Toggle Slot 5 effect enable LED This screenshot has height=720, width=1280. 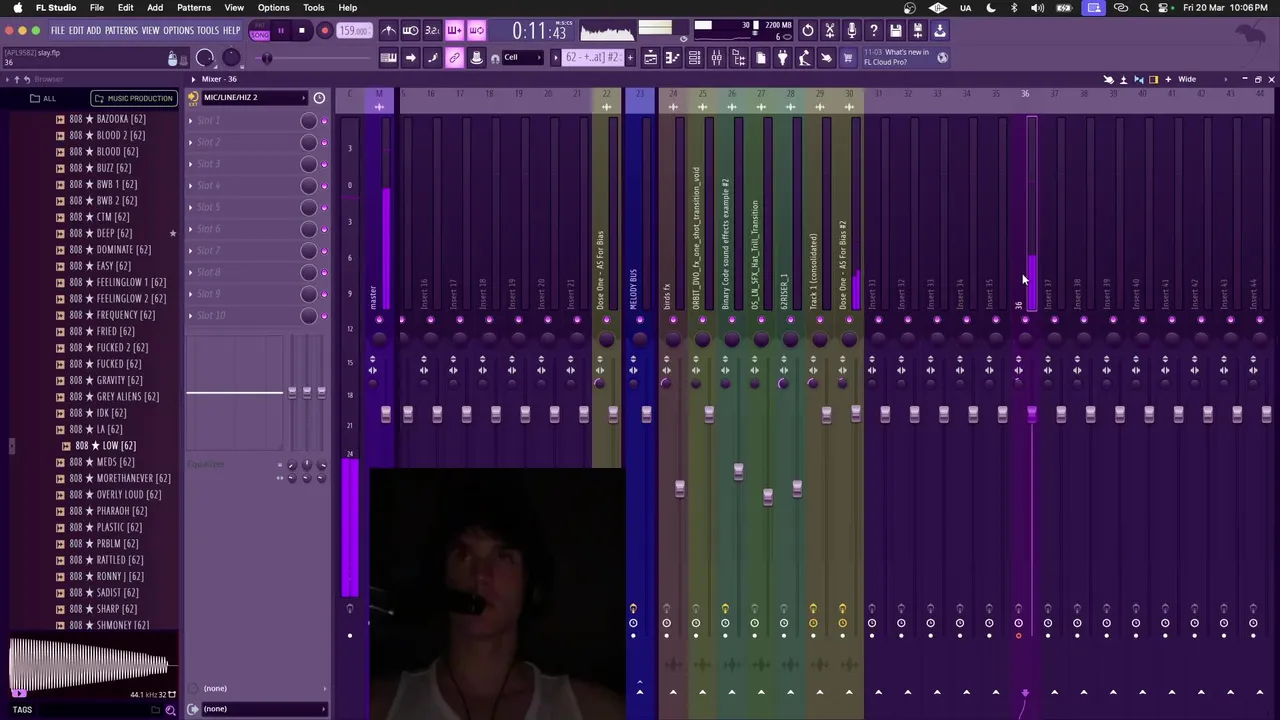click(x=323, y=207)
